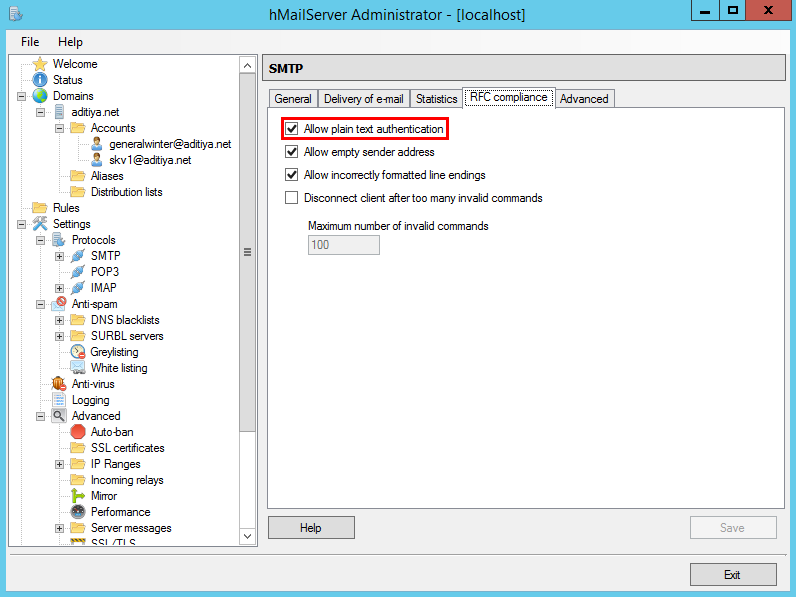
Task: Open the Help menu
Action: tap(70, 42)
